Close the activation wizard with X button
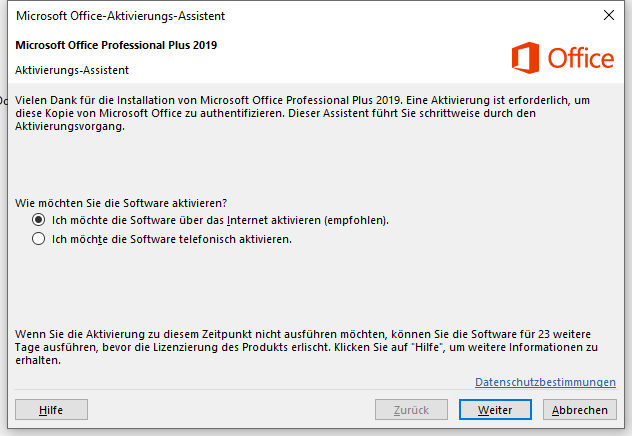 pos(609,15)
